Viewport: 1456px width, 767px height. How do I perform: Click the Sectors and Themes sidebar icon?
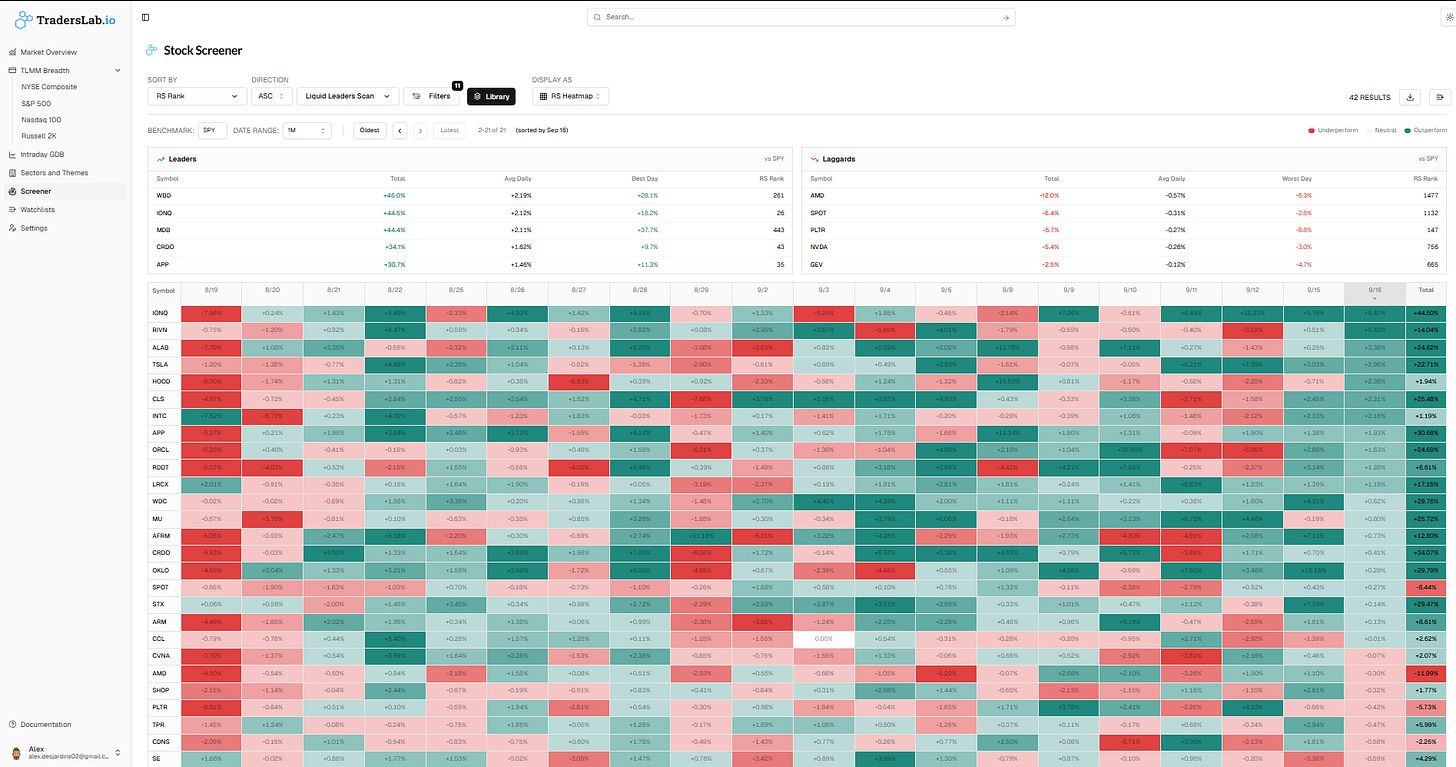click(x=12, y=173)
